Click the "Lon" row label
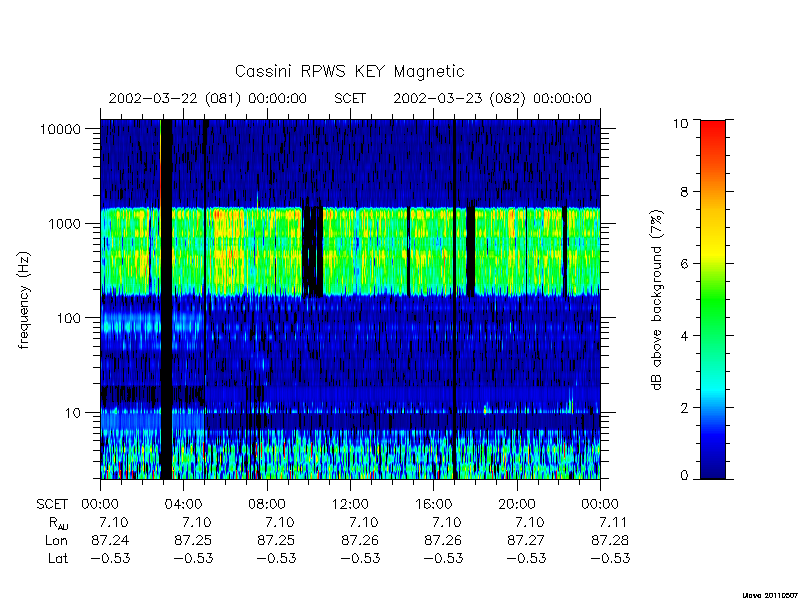This screenshot has height=600, width=800. pyautogui.click(x=56, y=540)
